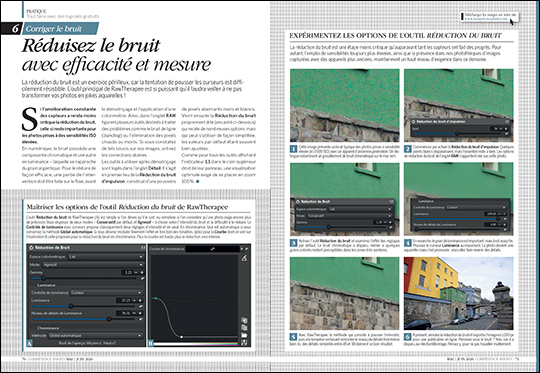Viewport: 540px width, 373px height.
Task: Open Espace colorimétrique dropdown in panel A
Action: pos(106,257)
